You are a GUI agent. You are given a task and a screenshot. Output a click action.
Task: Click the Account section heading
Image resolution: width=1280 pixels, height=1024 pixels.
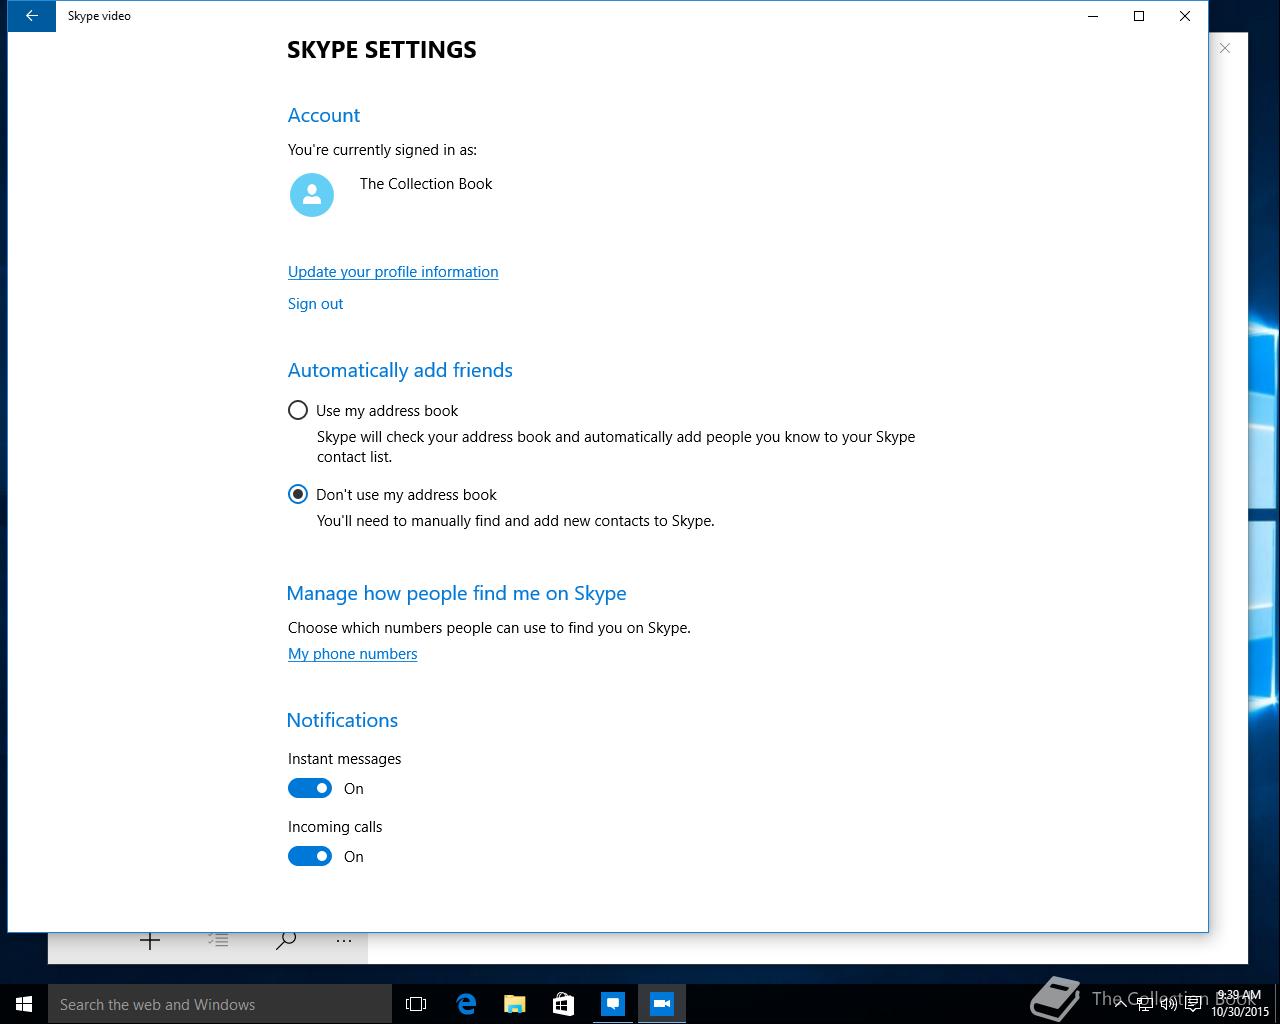coord(324,115)
